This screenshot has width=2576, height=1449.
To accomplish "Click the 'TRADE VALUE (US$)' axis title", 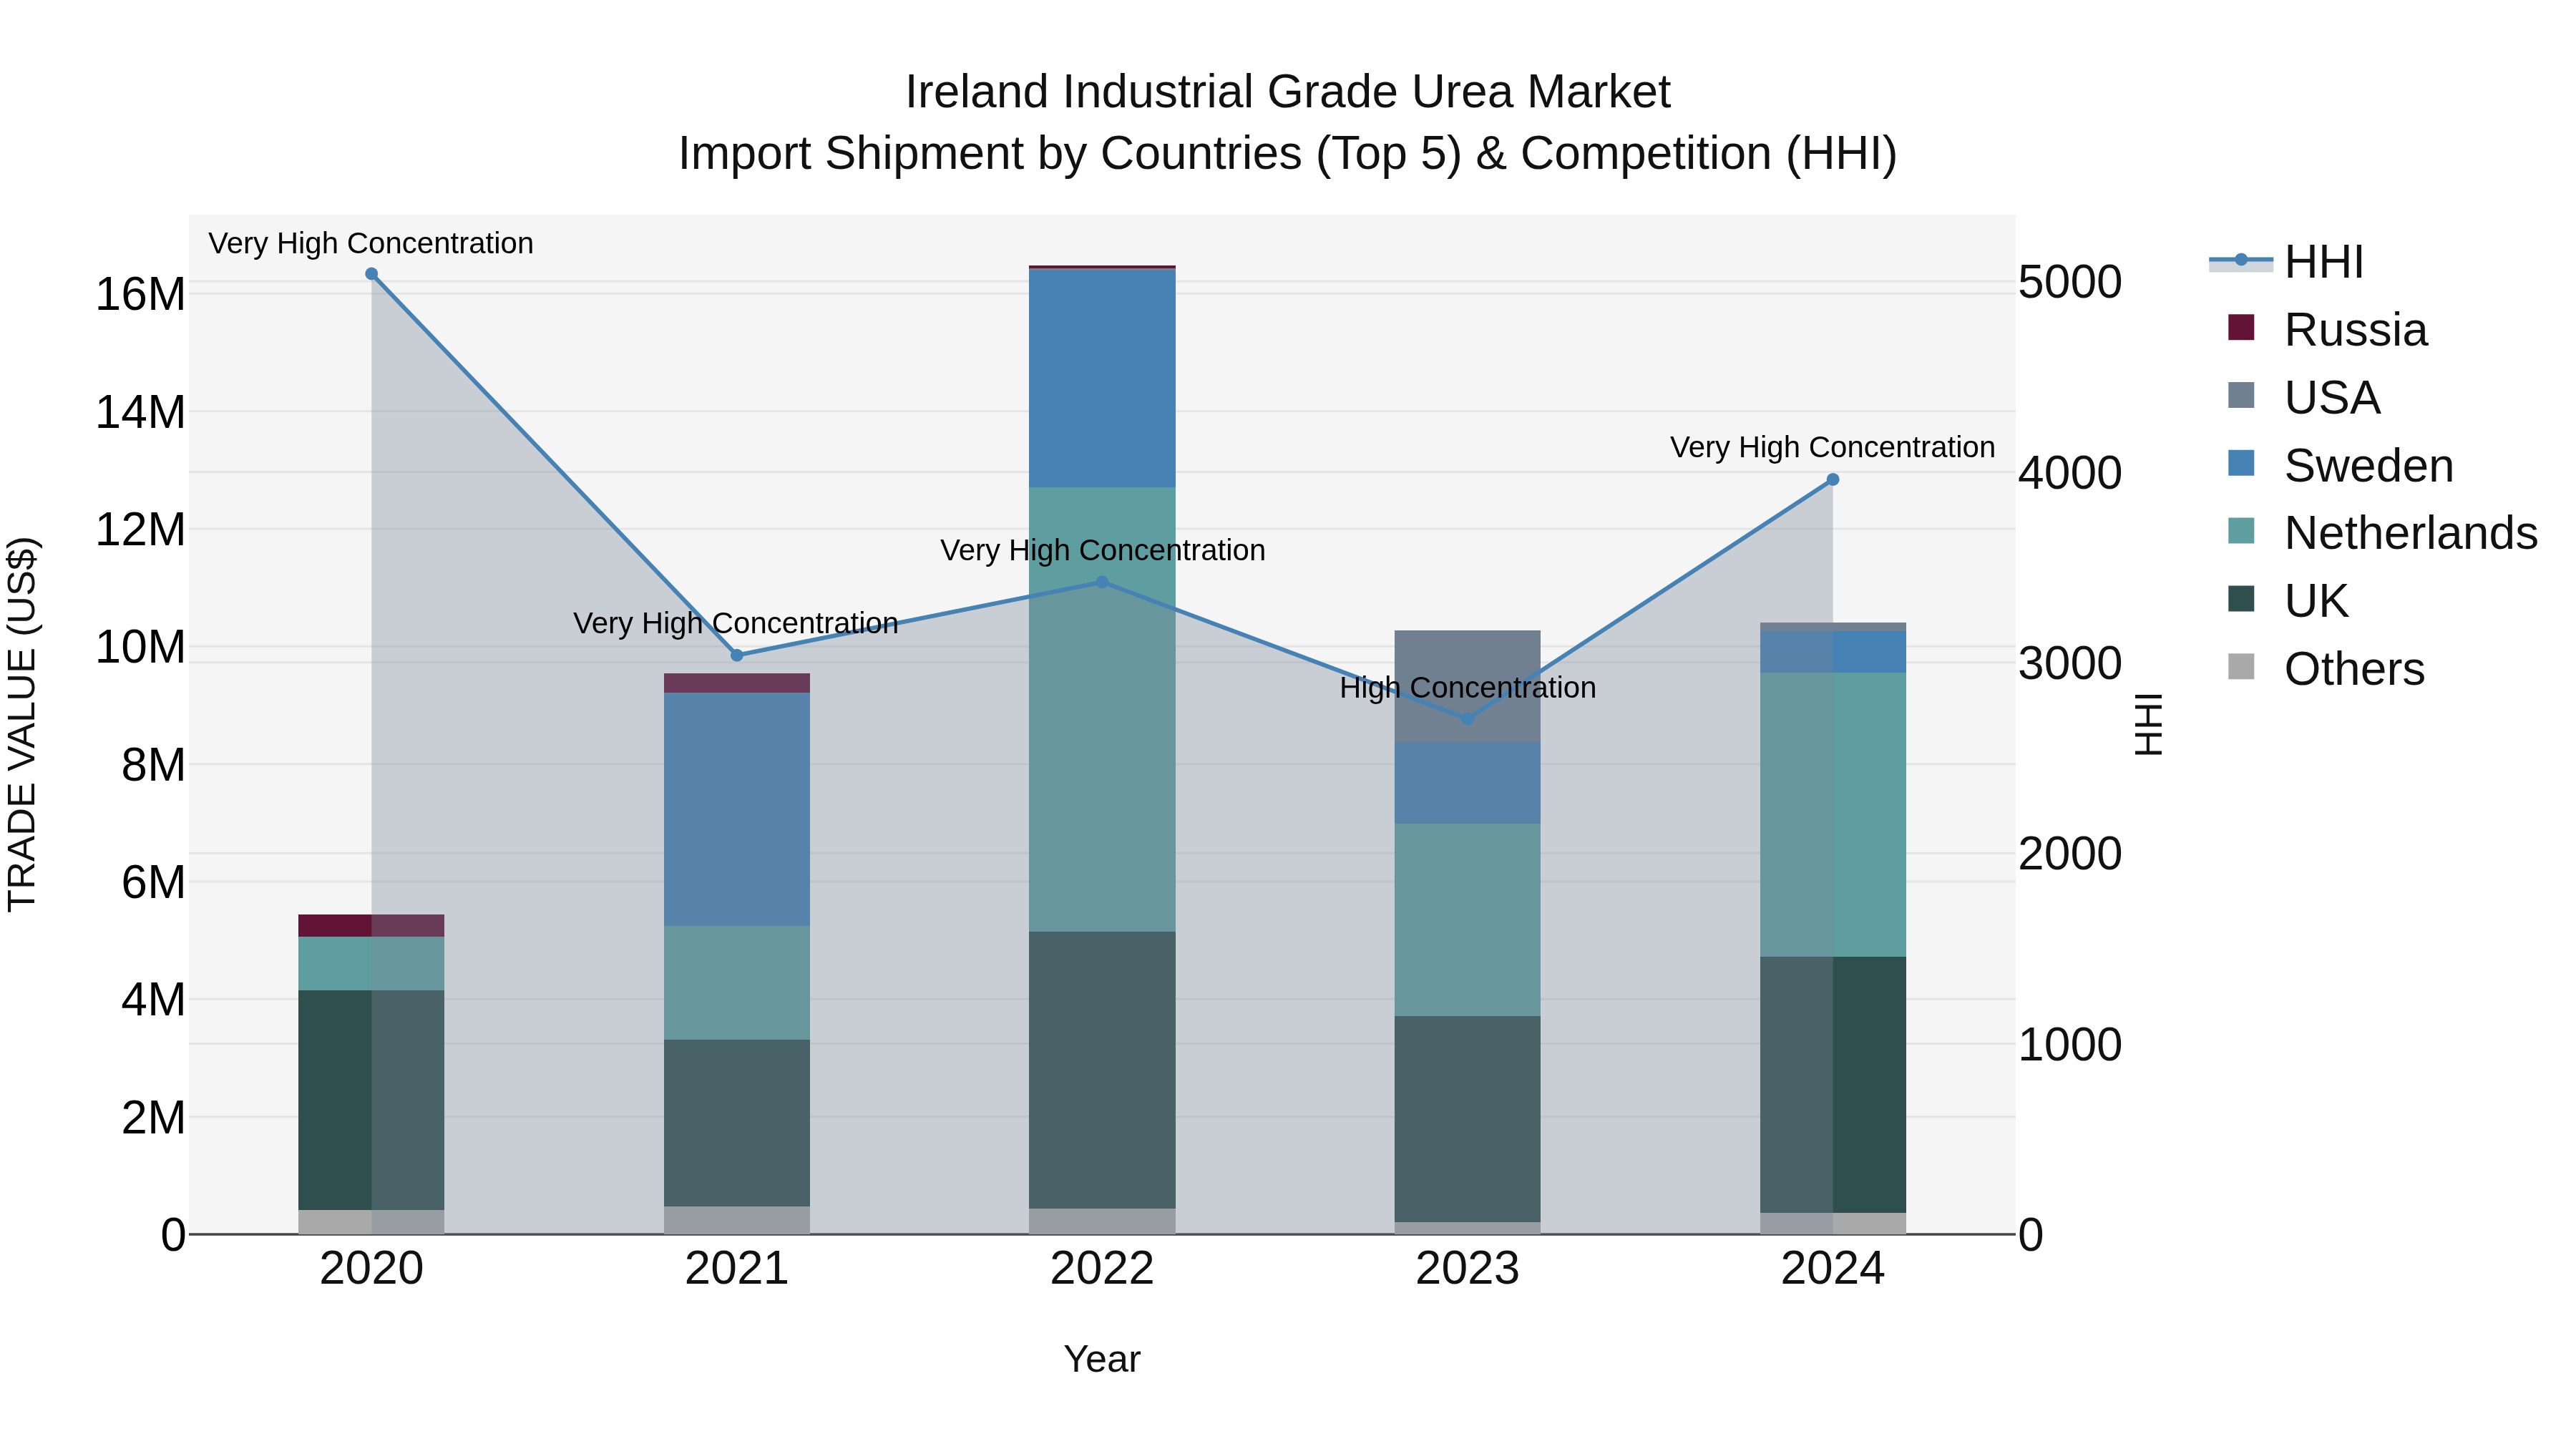I will [22, 724].
